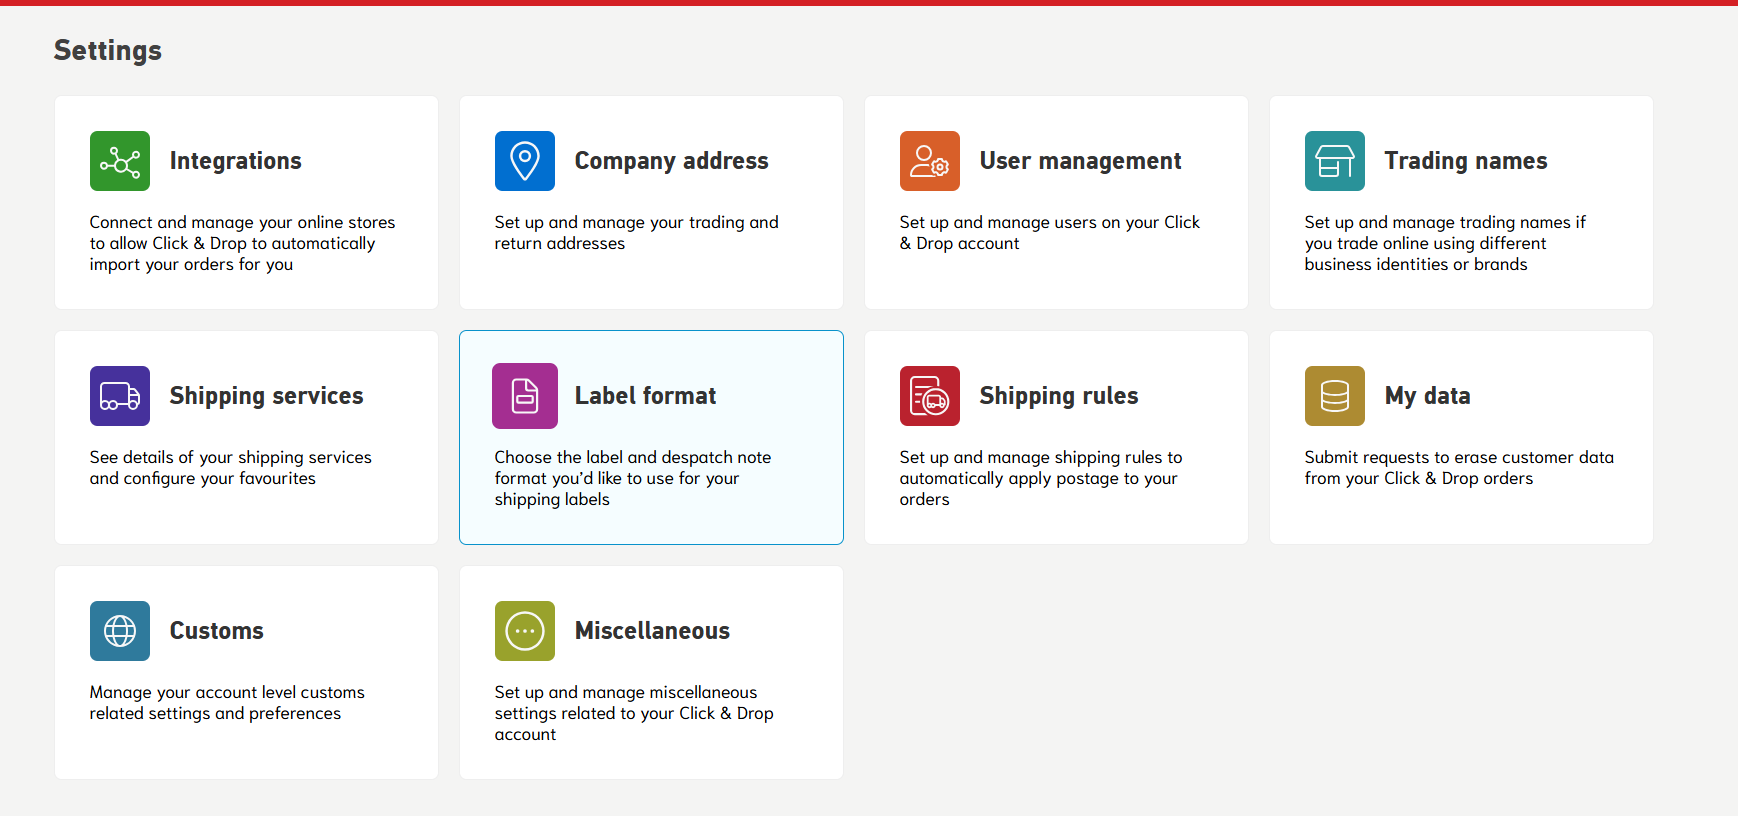Open the Integrations heading link
Screen dimensions: 1738x816
tap(235, 161)
